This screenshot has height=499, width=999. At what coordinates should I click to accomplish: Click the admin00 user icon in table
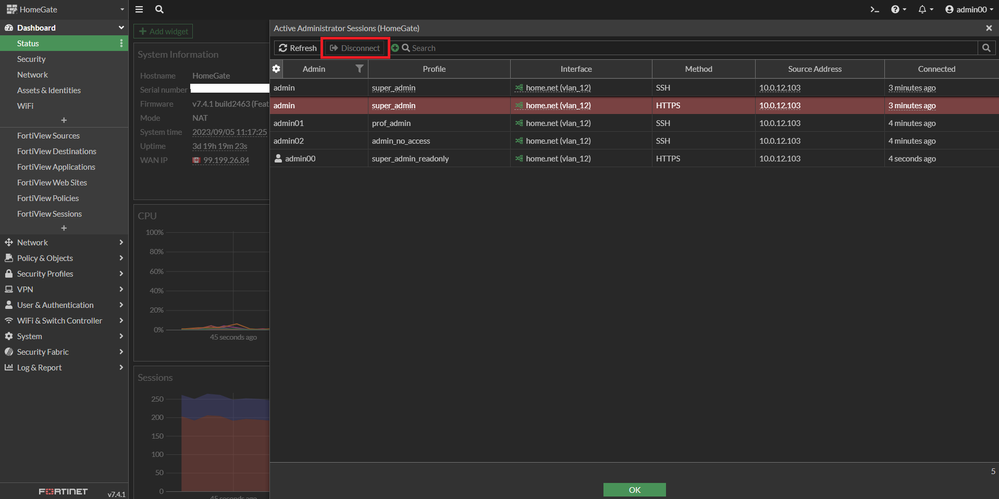pyautogui.click(x=278, y=158)
